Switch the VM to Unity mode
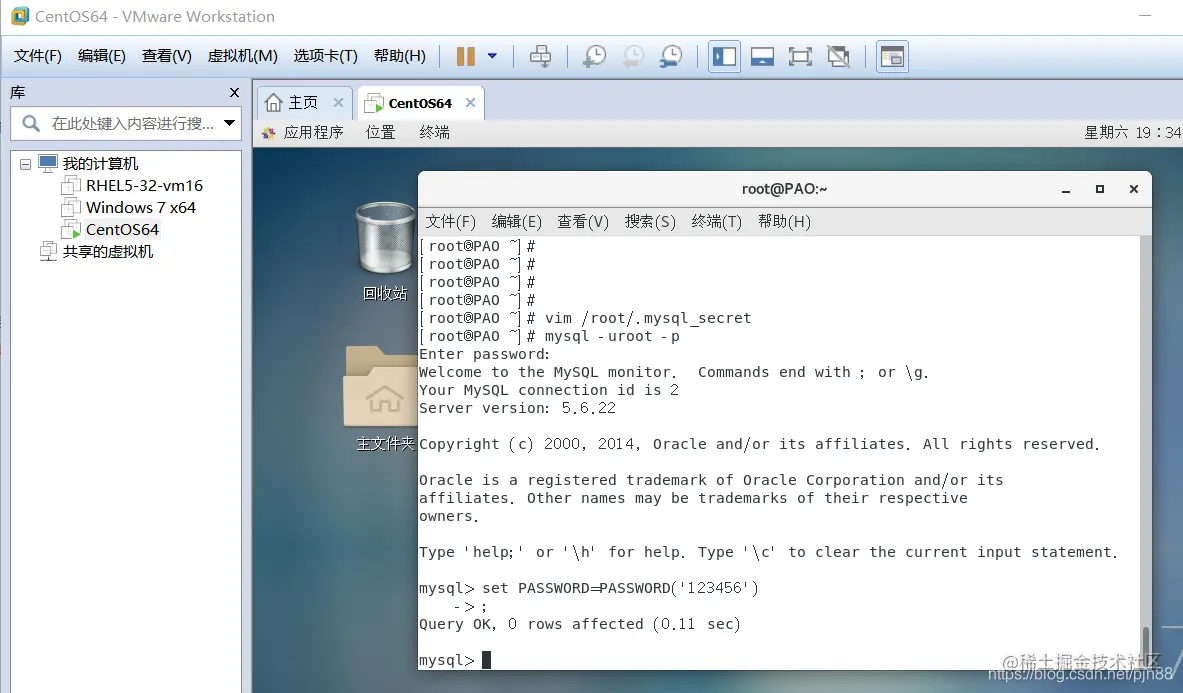Image resolution: width=1183 pixels, height=693 pixels. (838, 56)
